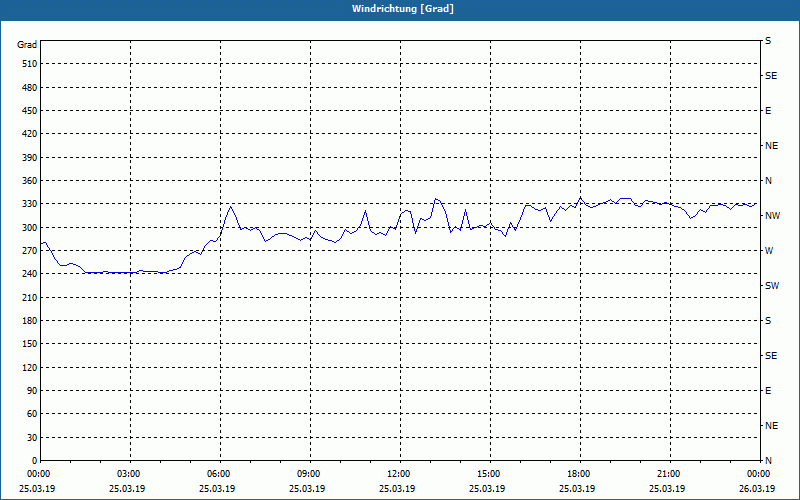Select the 510 axis value

pos(30,64)
